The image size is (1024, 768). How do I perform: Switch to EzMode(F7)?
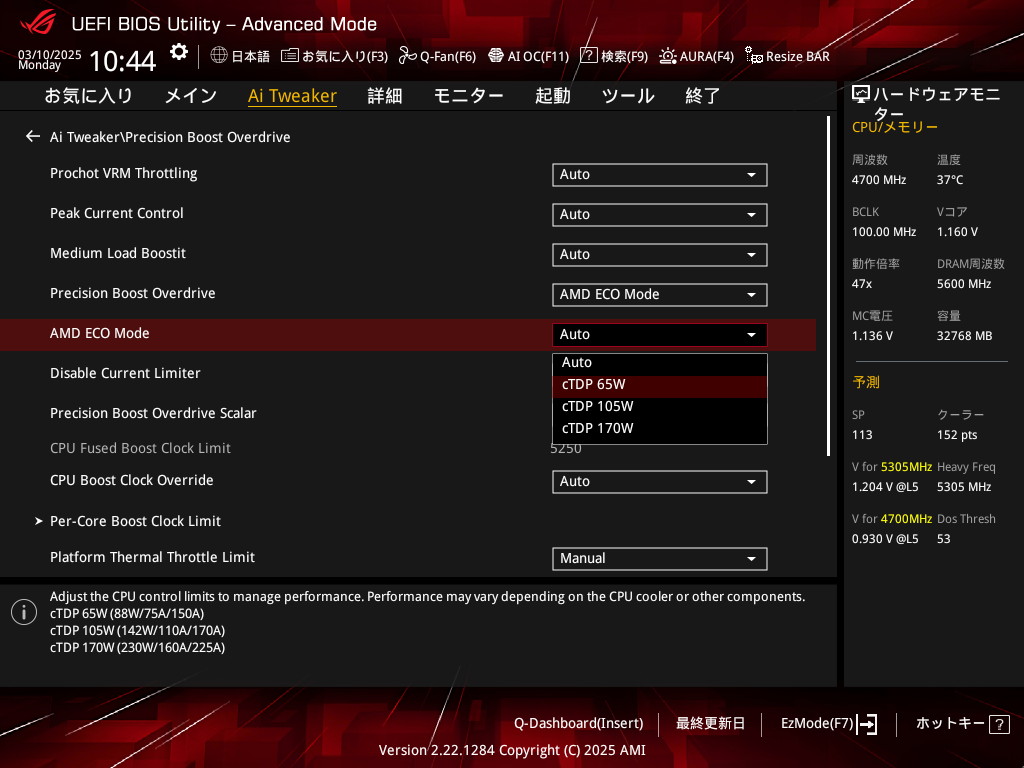click(828, 723)
